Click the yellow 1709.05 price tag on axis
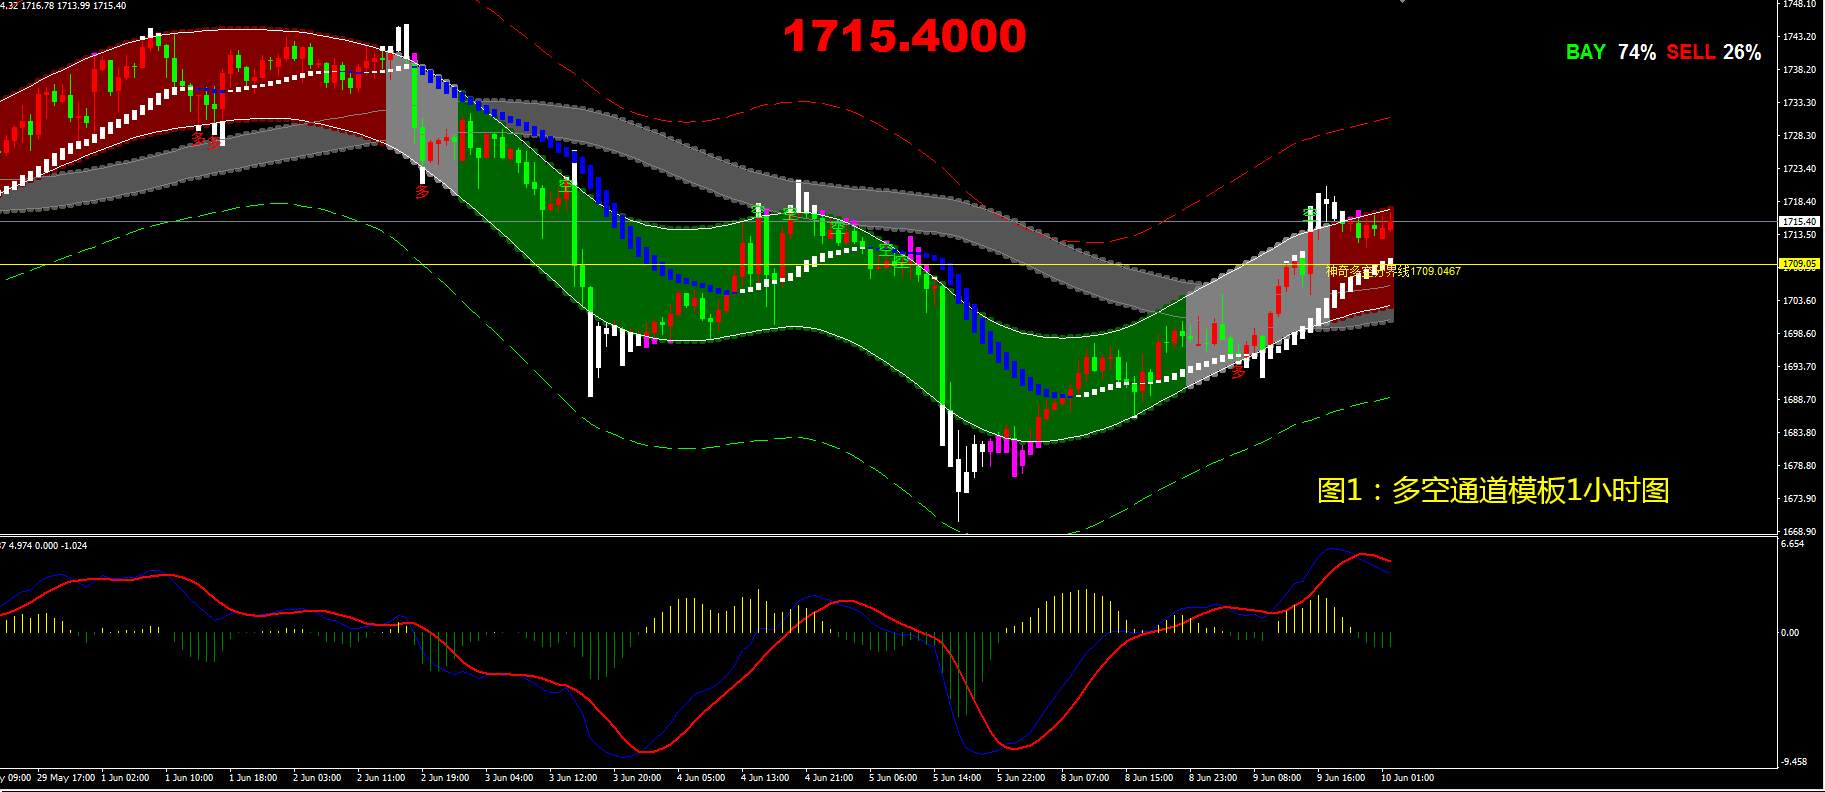 pos(1800,264)
